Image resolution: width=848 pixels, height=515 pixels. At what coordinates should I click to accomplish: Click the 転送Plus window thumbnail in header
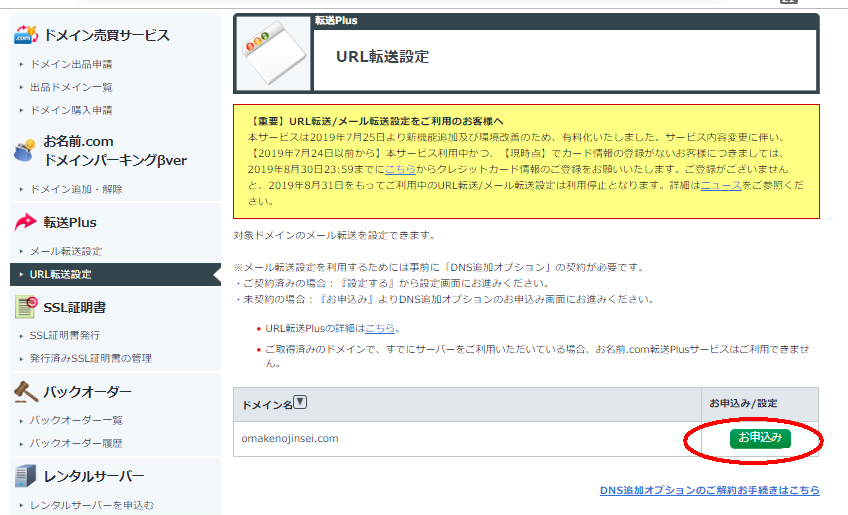pos(274,54)
